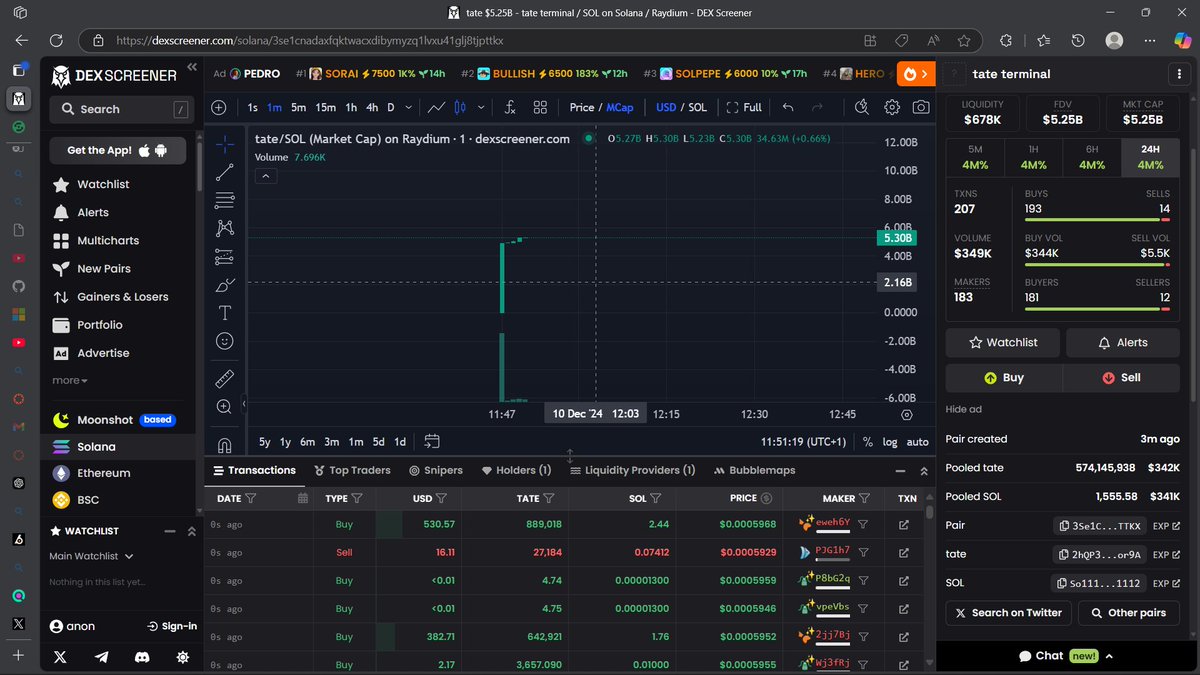Open the forecasting and measurement tools
Viewport: 1200px width, 675px height.
(225, 257)
